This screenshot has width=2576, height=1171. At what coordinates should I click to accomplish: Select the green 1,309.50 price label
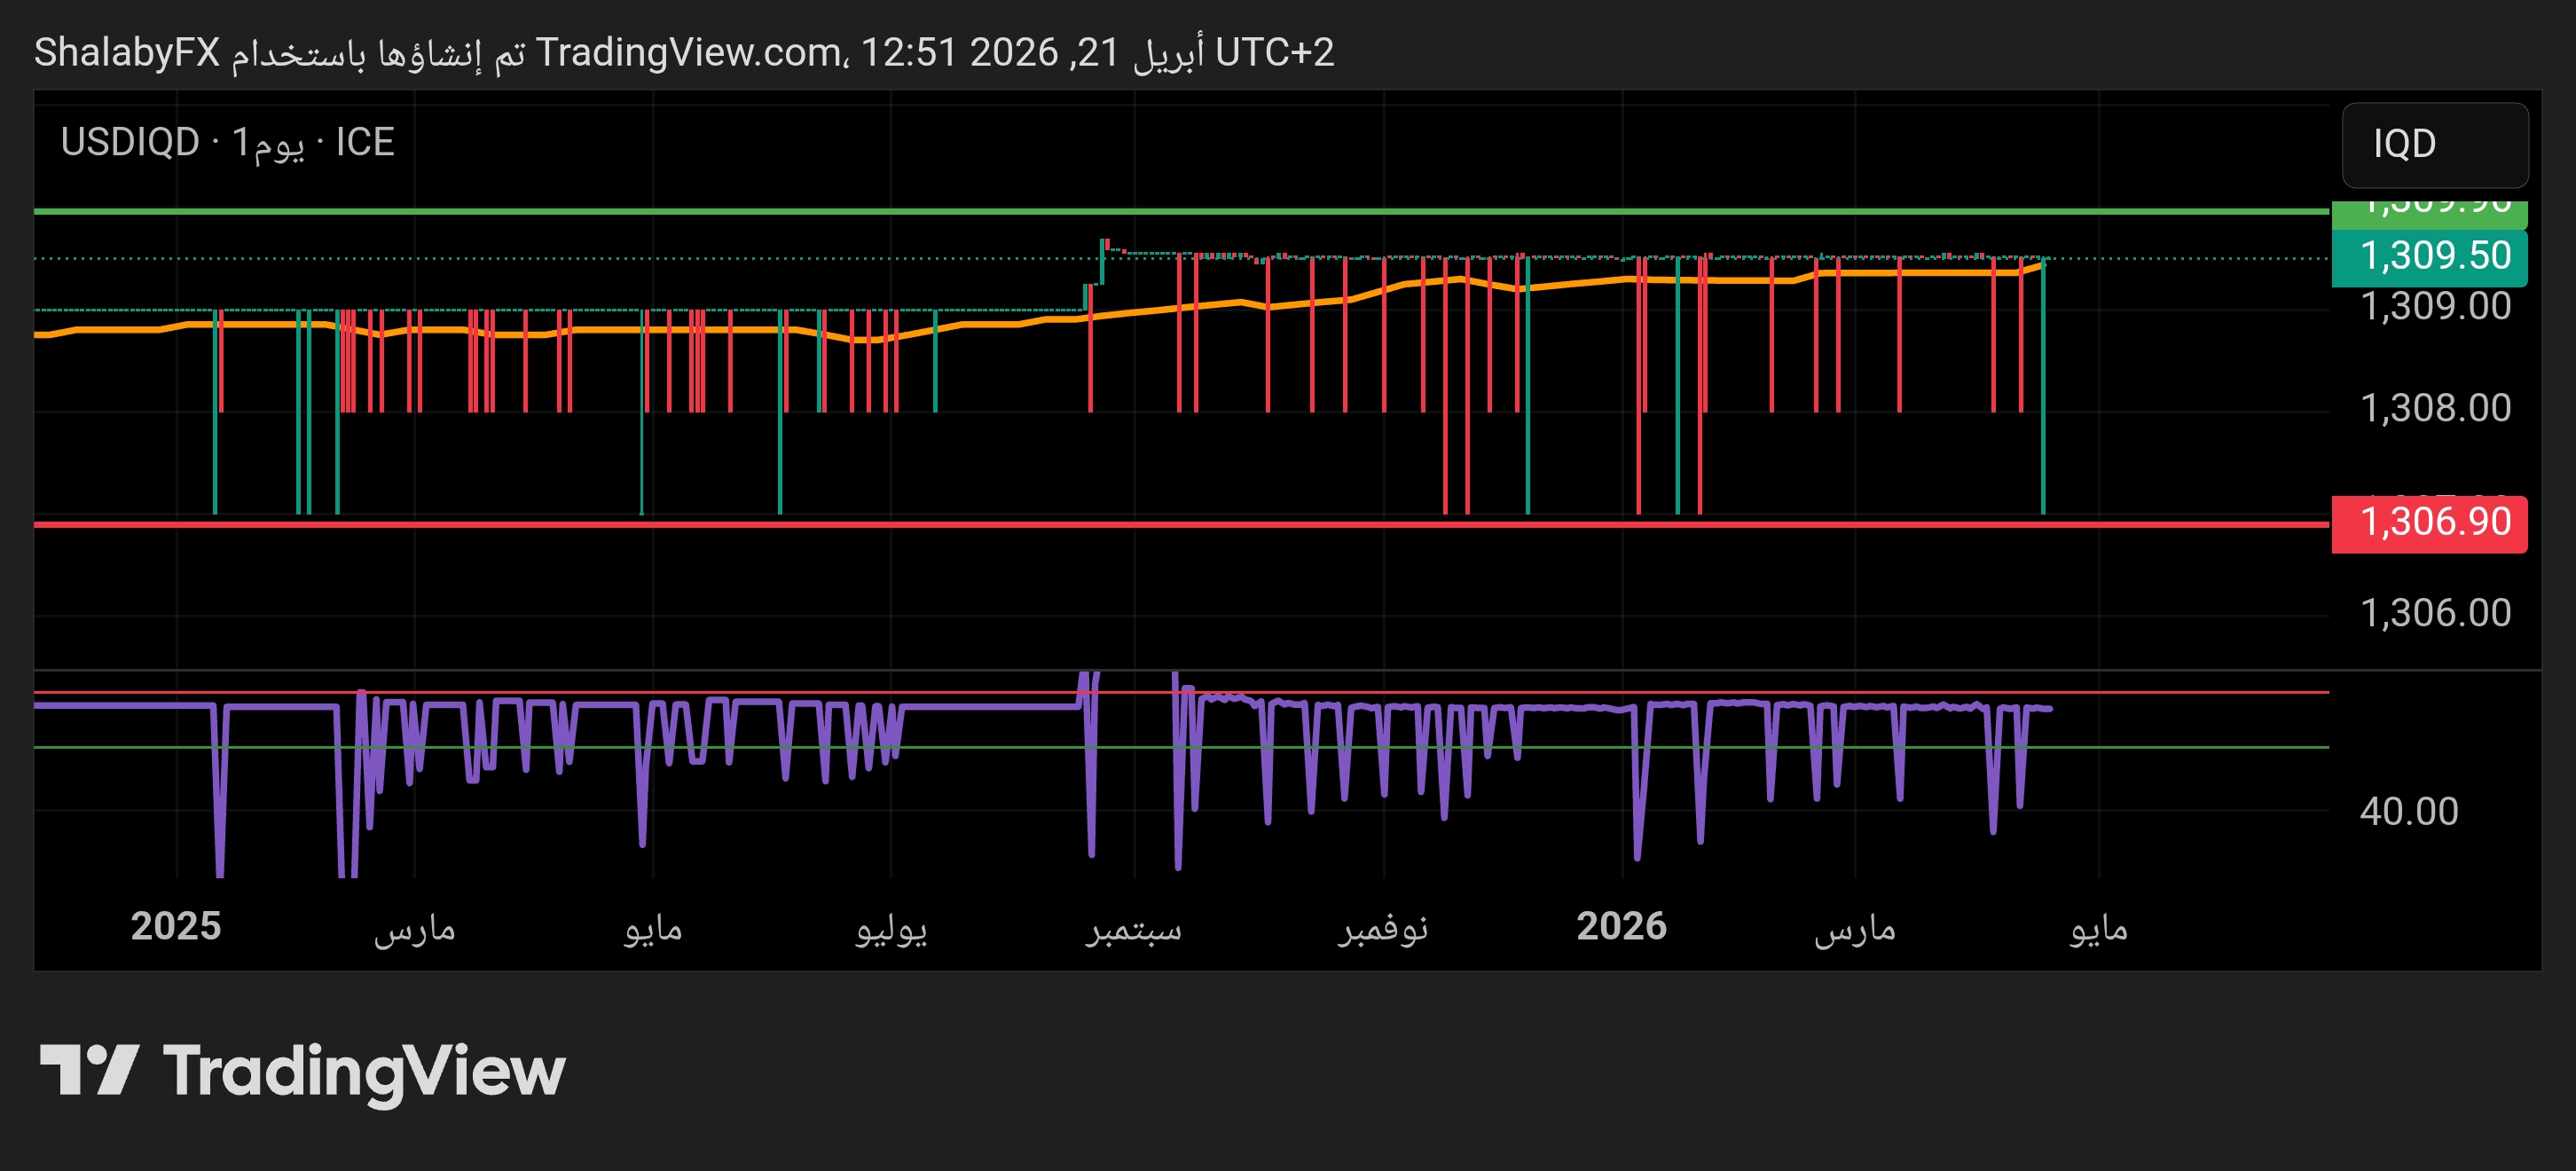coord(2429,257)
